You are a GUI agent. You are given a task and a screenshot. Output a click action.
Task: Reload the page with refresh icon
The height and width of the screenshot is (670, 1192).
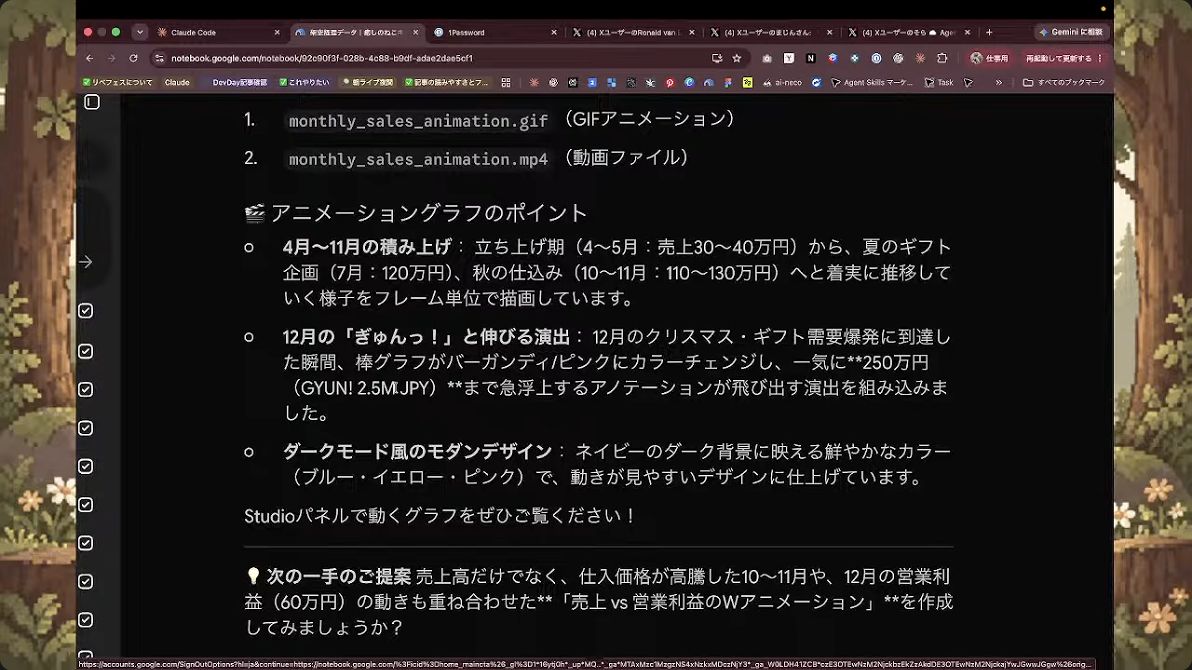(x=134, y=58)
